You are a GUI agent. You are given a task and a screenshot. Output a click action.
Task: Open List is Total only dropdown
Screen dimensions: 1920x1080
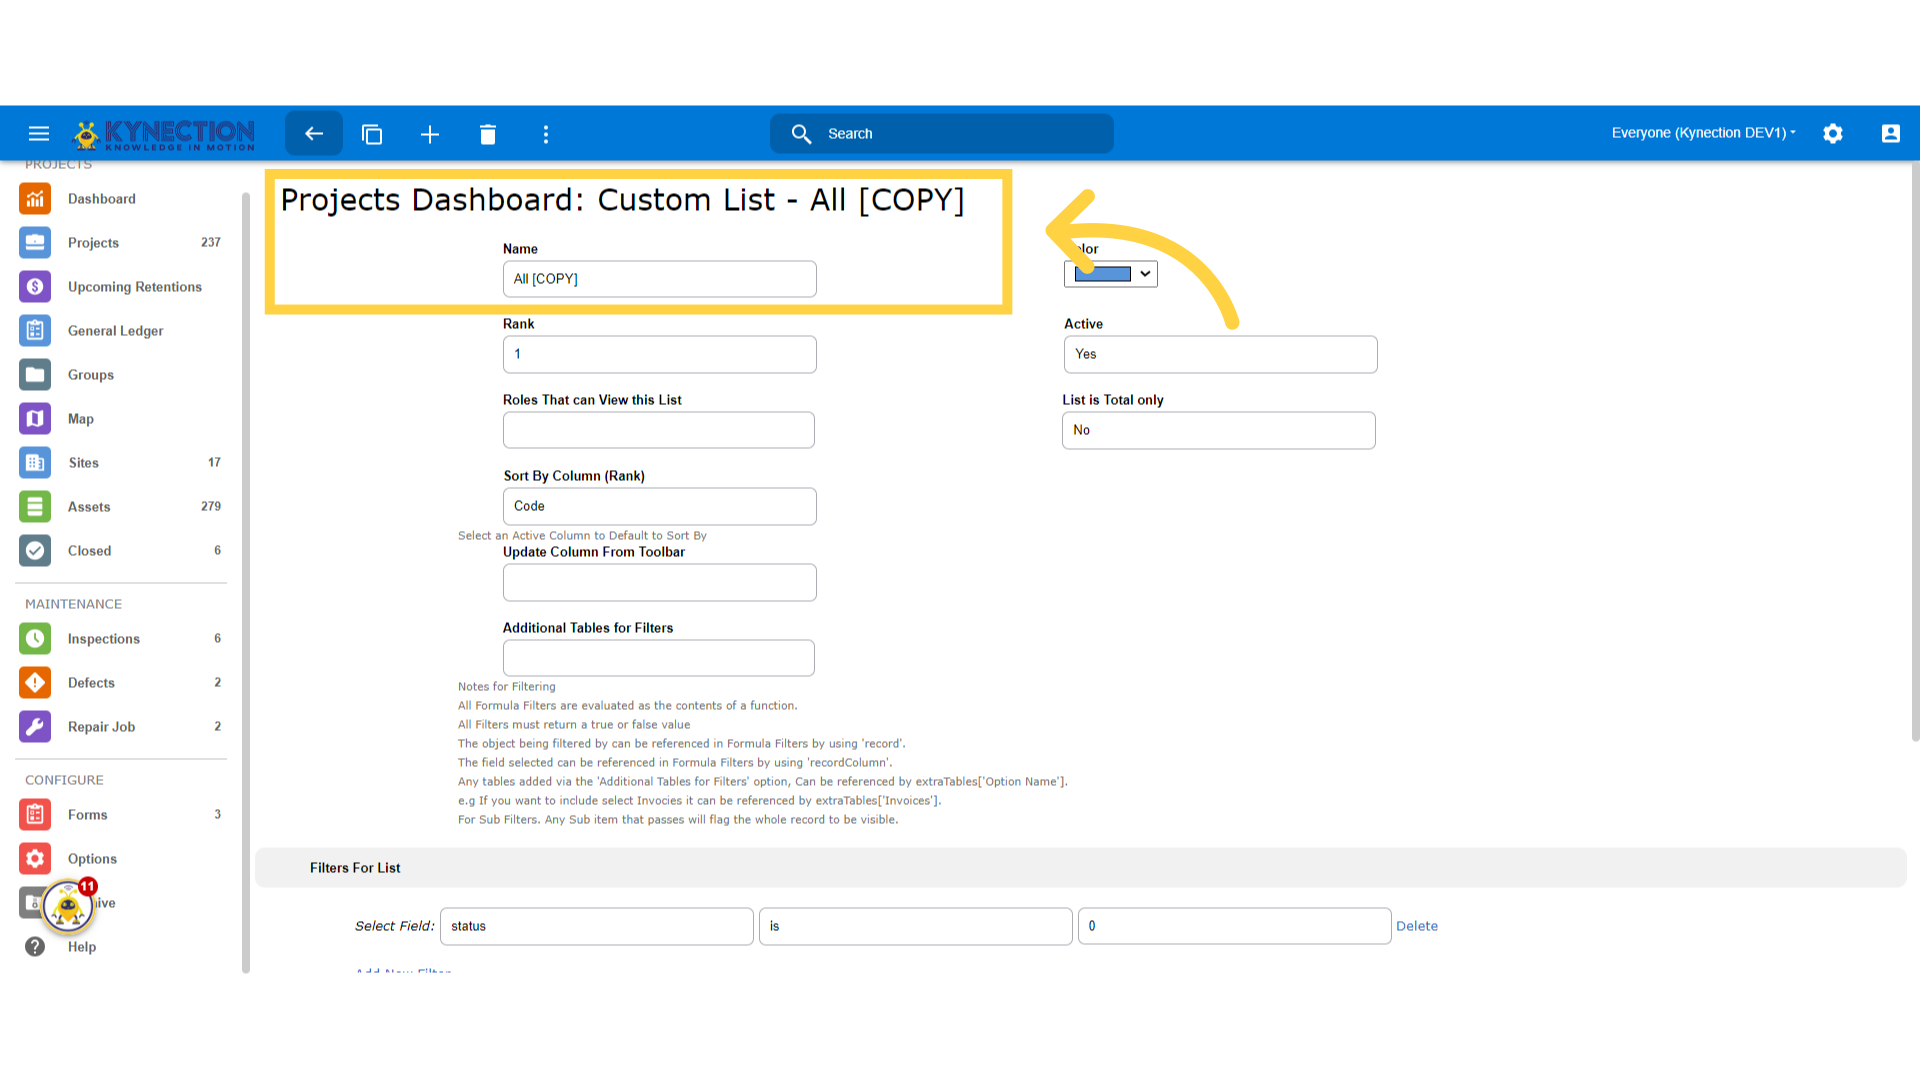(1219, 431)
